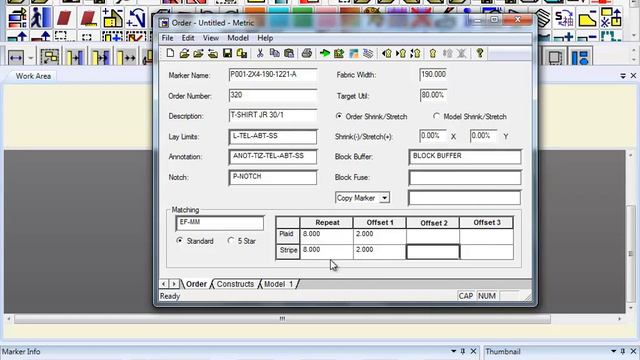Click the green arrow Process Order icon
The width and height of the screenshot is (640, 360).
(x=325, y=53)
